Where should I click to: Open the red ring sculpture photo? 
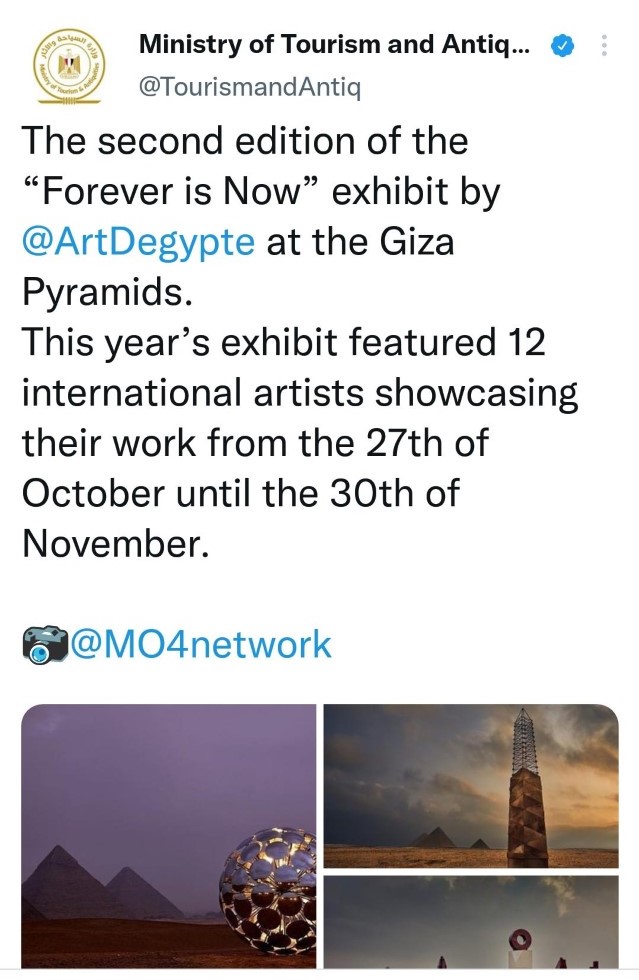tap(471, 924)
